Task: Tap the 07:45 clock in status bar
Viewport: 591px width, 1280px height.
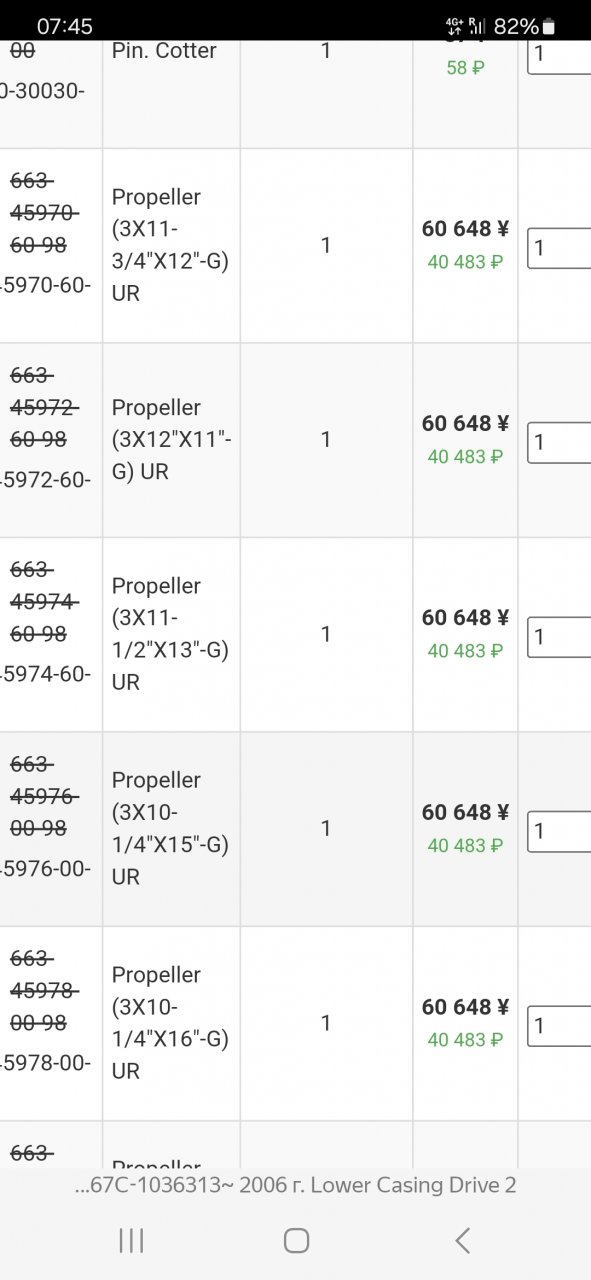Action: [x=65, y=27]
